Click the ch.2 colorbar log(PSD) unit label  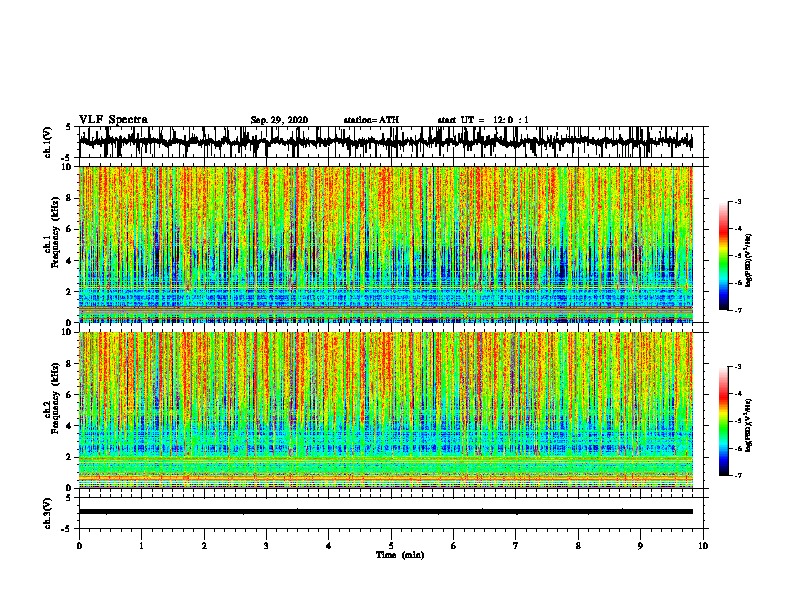tap(748, 425)
